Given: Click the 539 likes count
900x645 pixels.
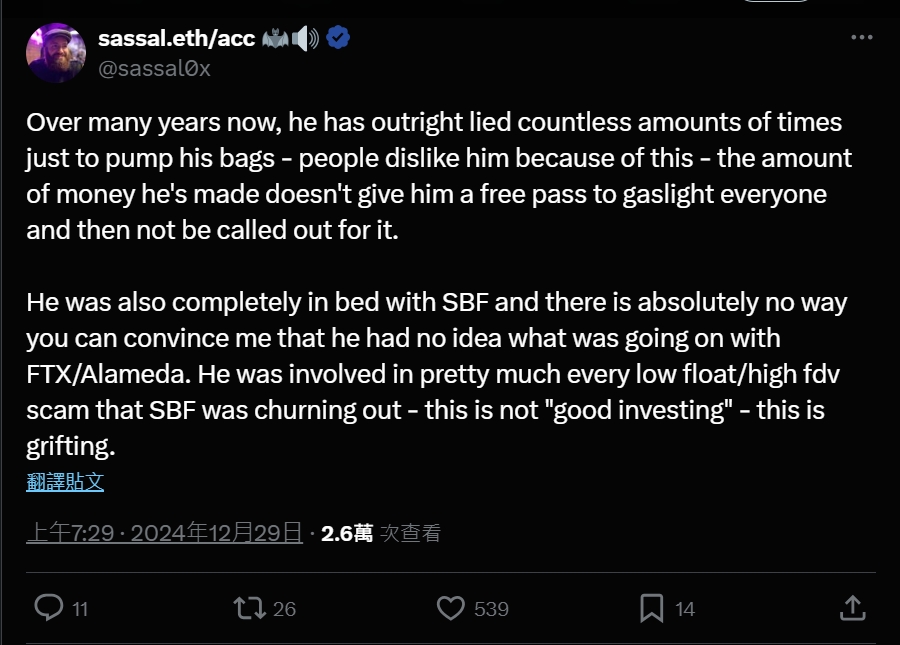Looking at the screenshot, I should click(491, 608).
